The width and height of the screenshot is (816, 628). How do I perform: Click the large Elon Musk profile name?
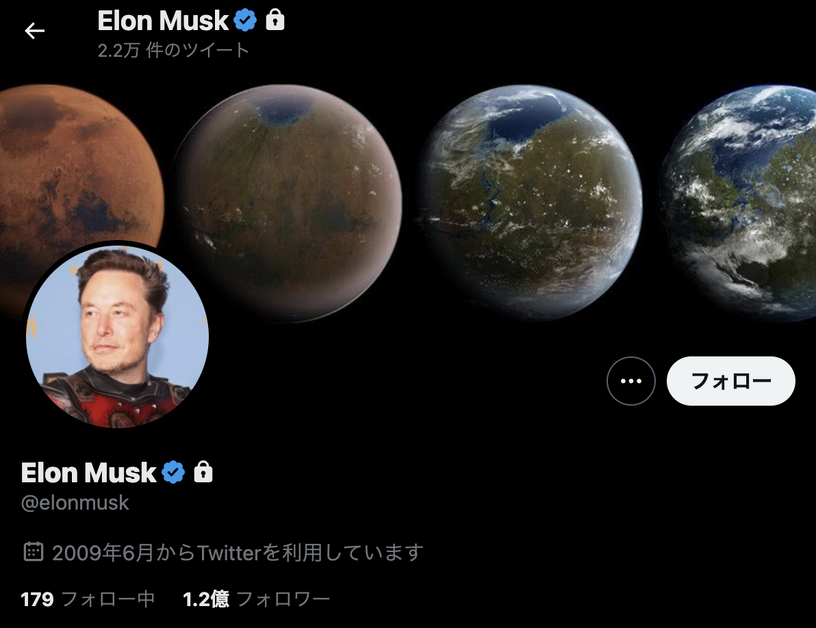coord(88,472)
